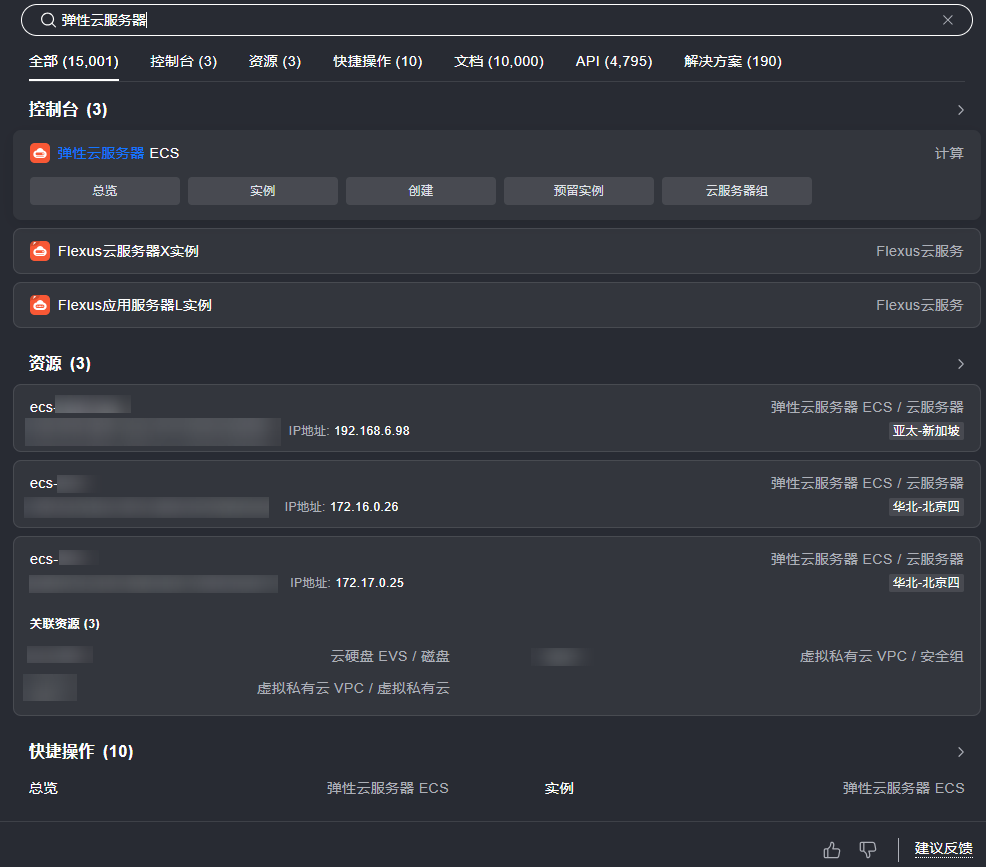Open the 弹性云服务器 ECS console link
The width and height of the screenshot is (986, 867).
tap(118, 153)
